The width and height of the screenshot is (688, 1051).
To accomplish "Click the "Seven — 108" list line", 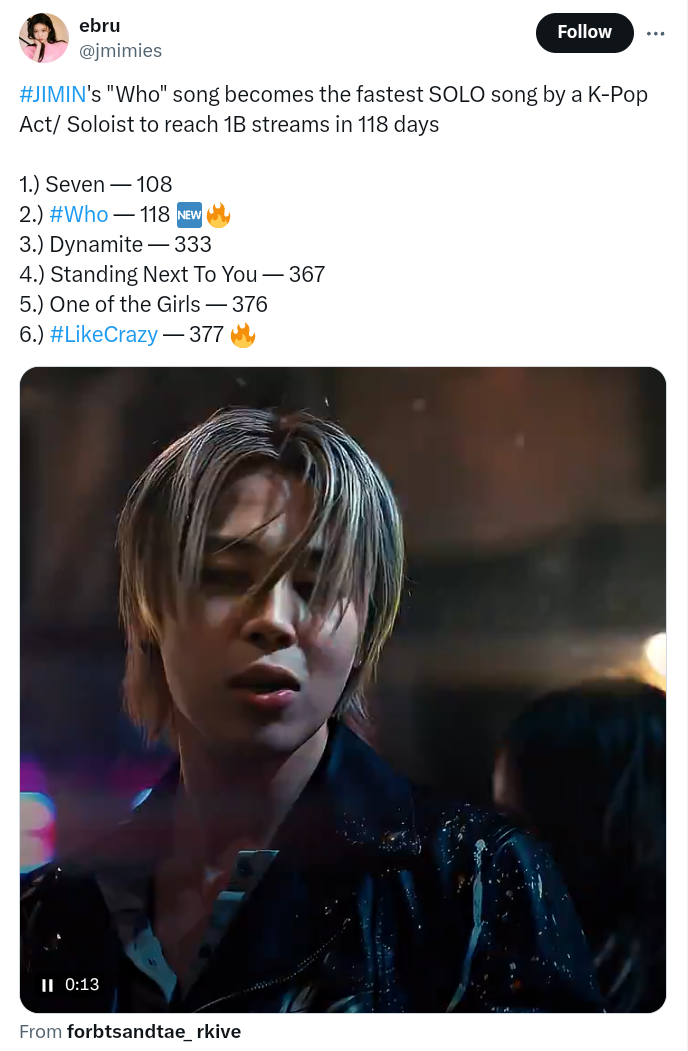I will (96, 184).
